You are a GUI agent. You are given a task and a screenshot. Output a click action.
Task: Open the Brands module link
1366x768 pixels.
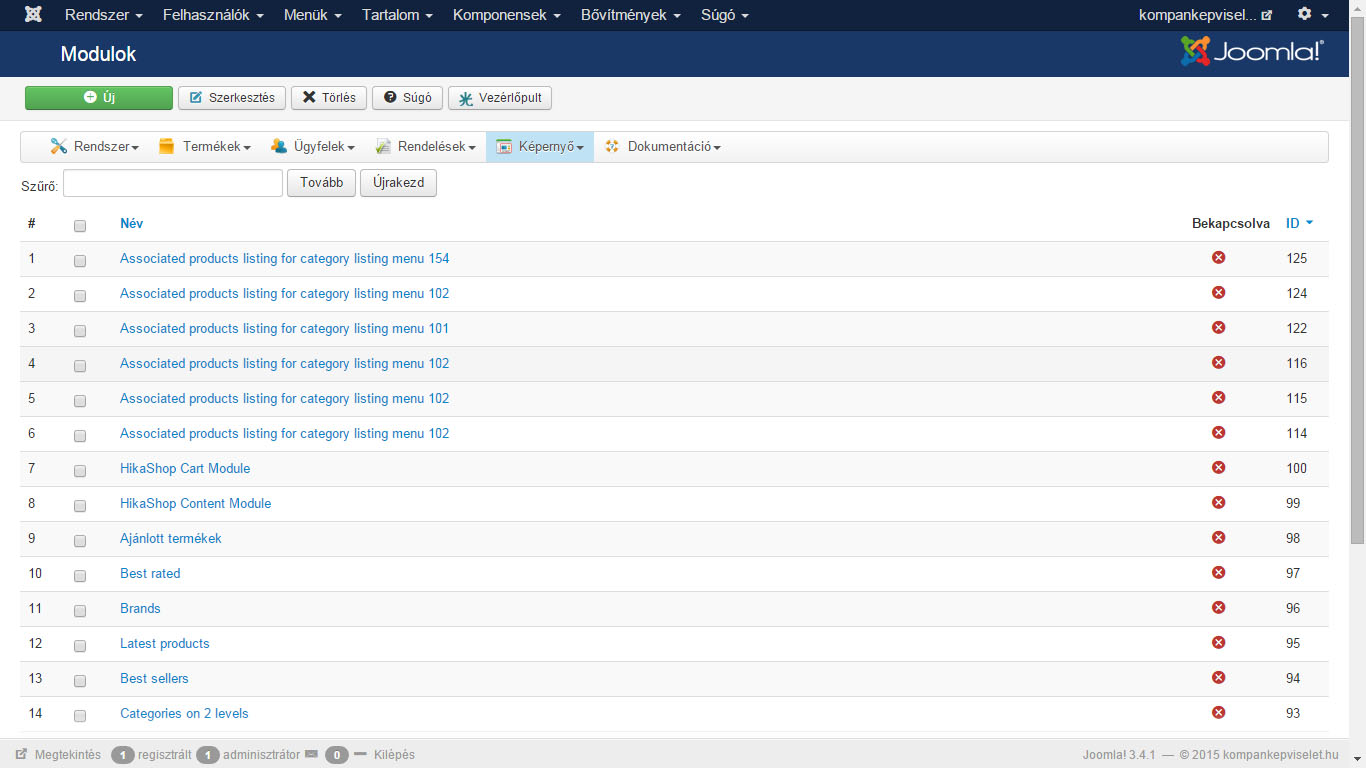pos(140,608)
